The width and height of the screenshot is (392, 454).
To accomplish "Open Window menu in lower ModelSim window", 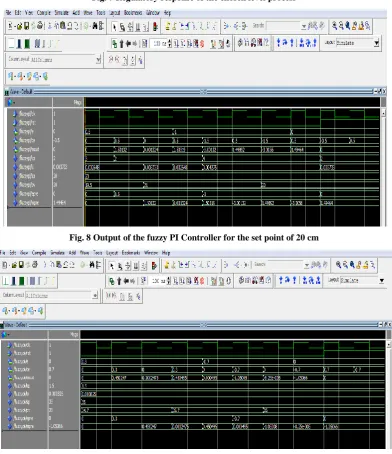I will point(151,253).
